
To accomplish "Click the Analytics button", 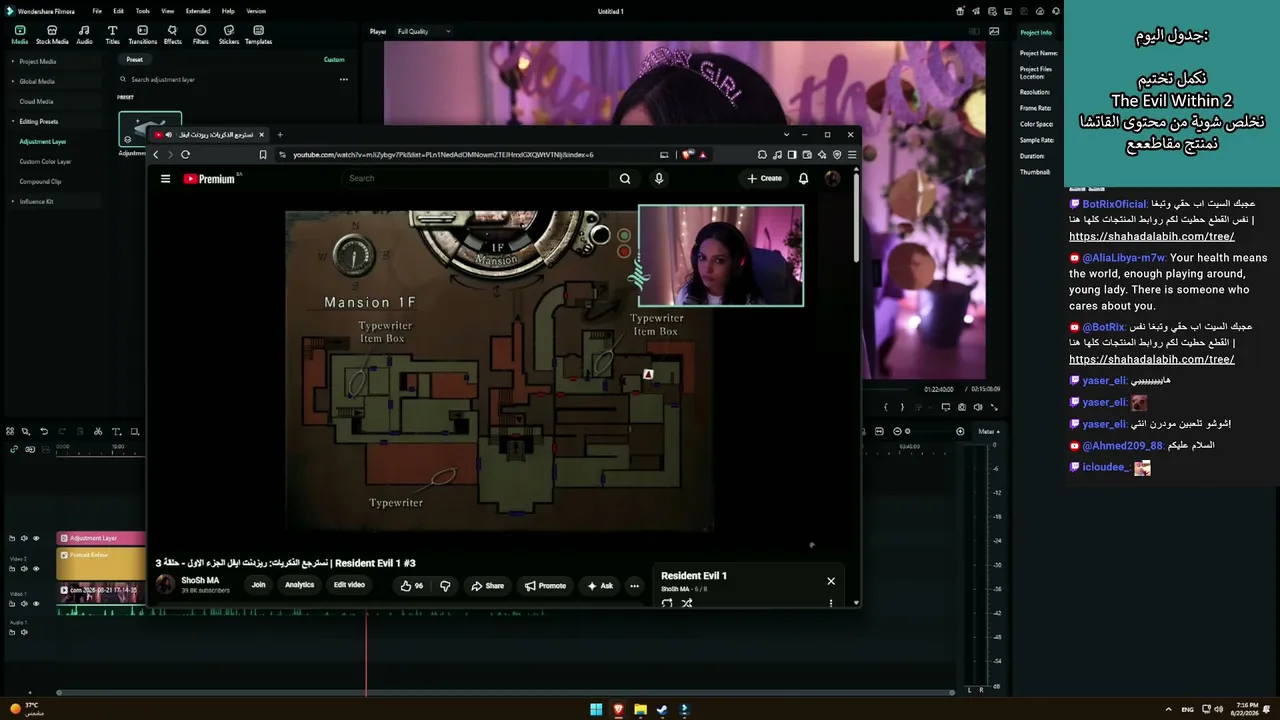I will 299,585.
